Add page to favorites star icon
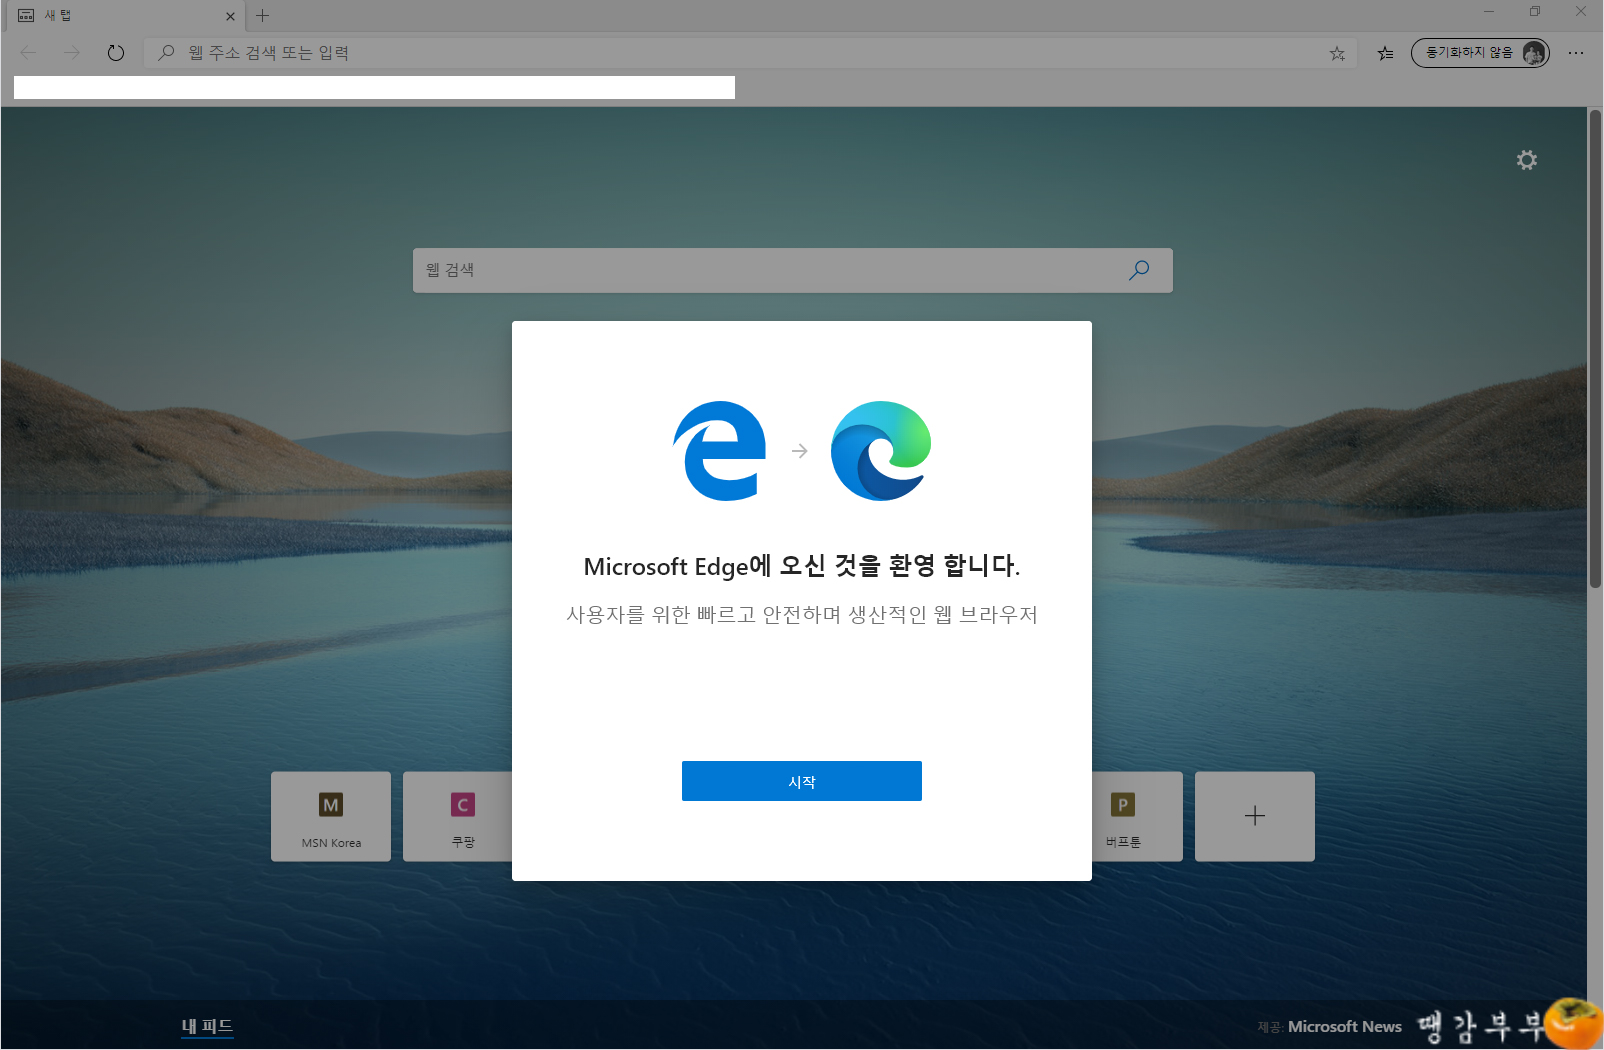1604x1050 pixels. [x=1337, y=54]
